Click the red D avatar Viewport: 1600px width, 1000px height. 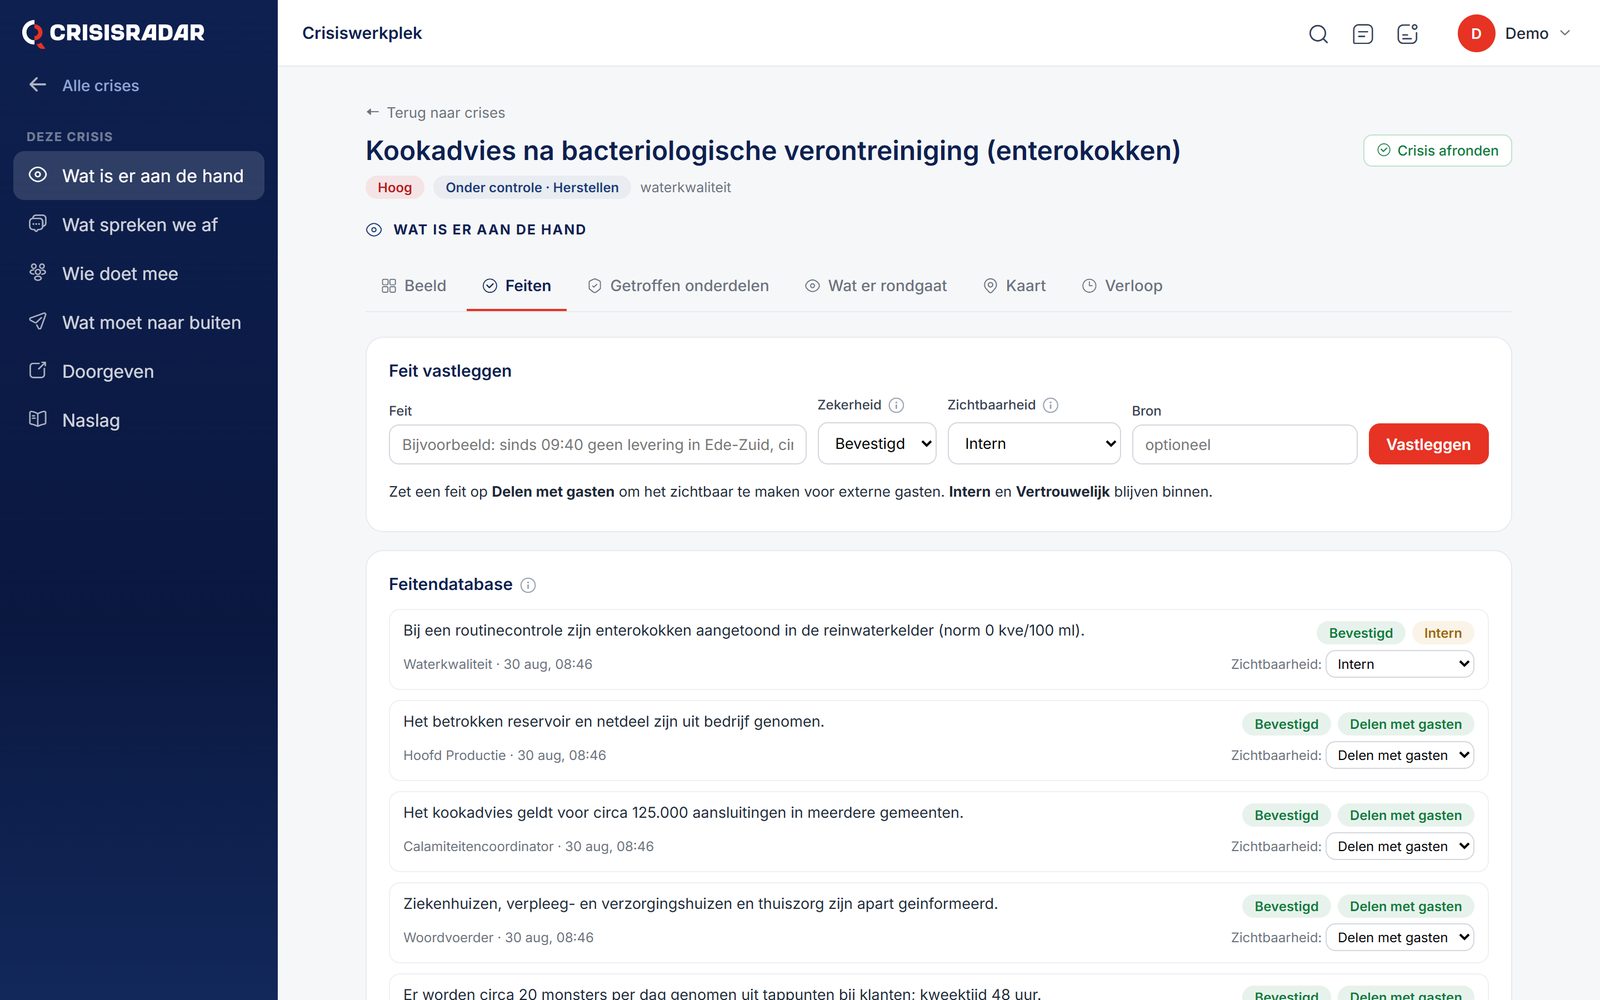1476,34
